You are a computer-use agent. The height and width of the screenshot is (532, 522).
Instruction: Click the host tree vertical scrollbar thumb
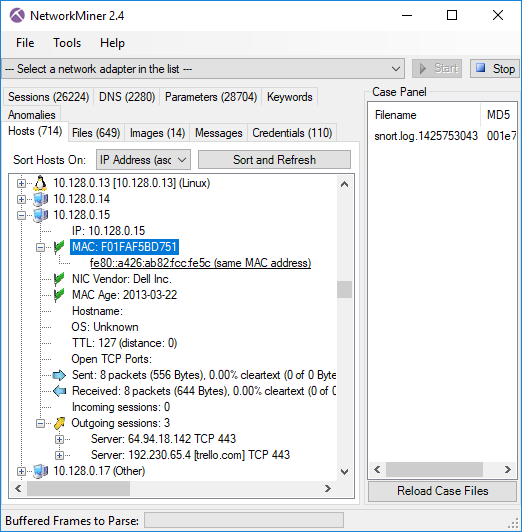point(344,289)
